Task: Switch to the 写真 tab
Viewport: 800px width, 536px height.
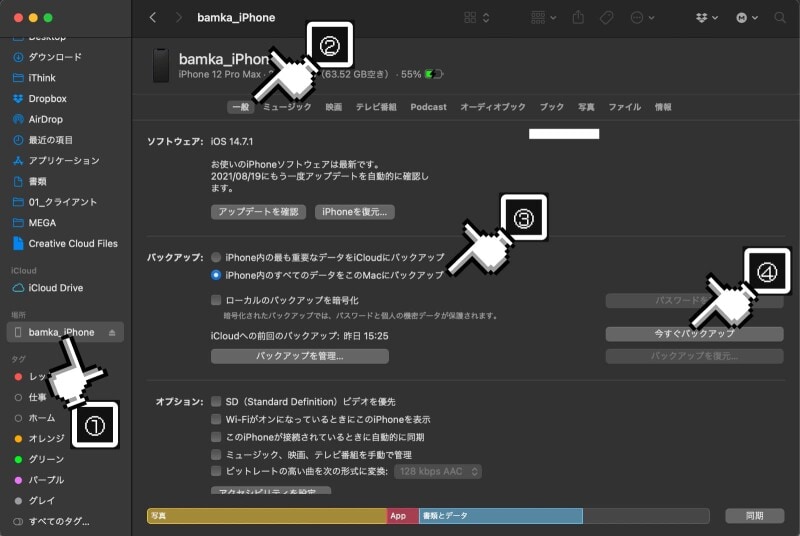Action: (586, 107)
